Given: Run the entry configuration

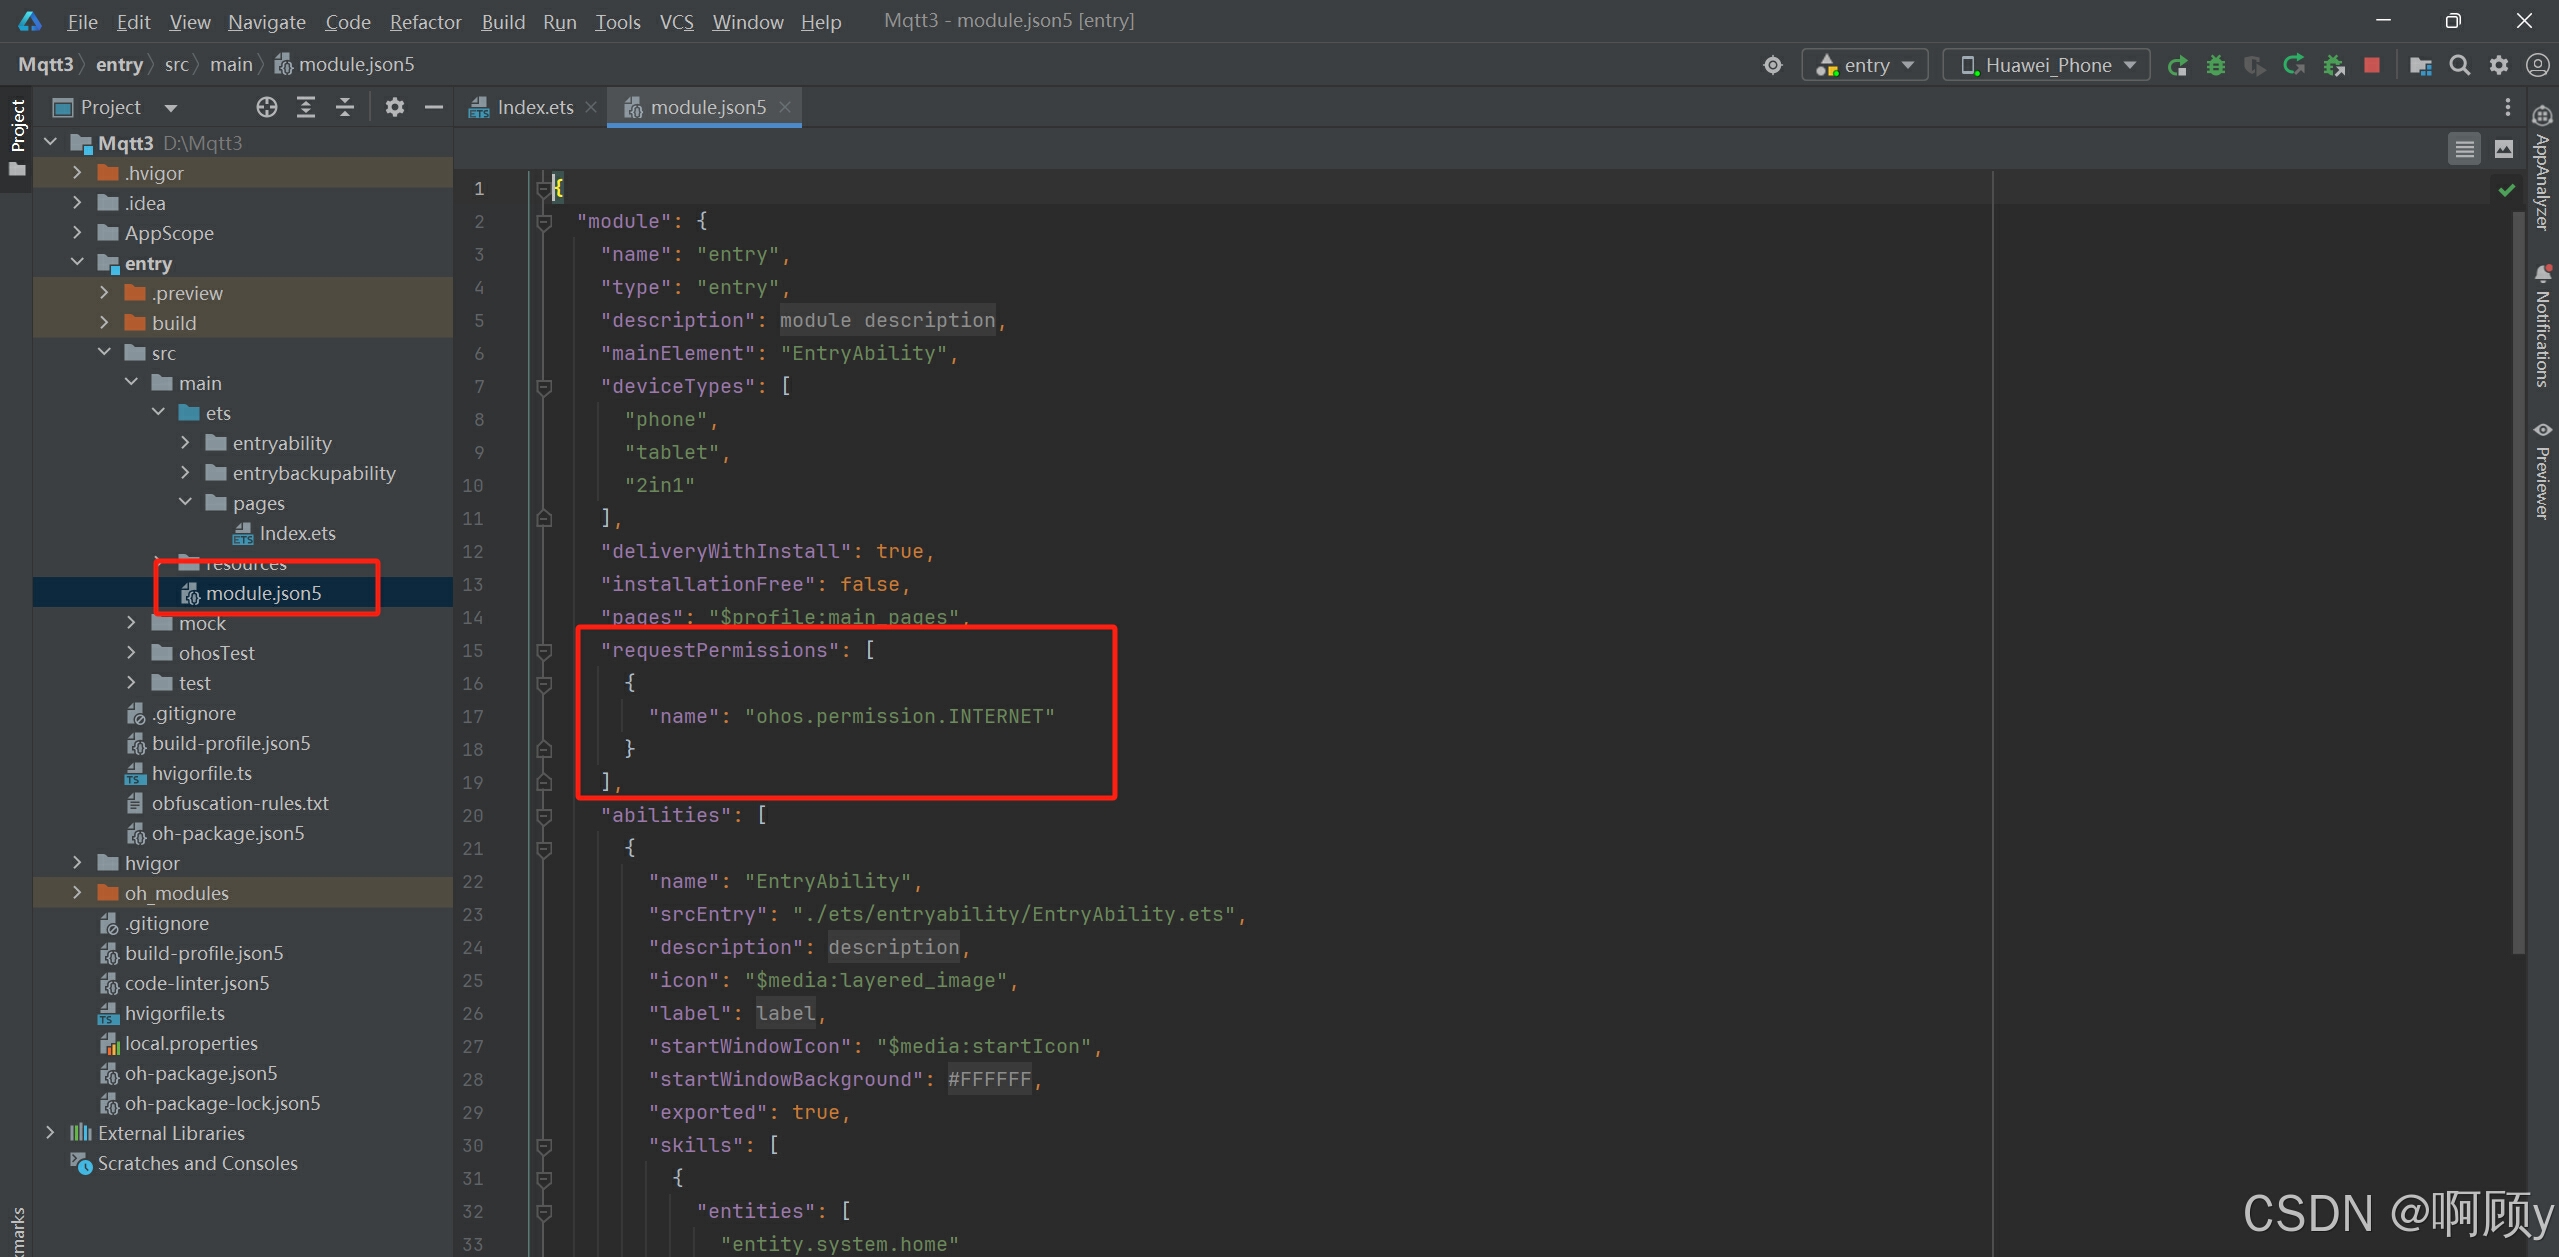Looking at the screenshot, I should (2177, 65).
